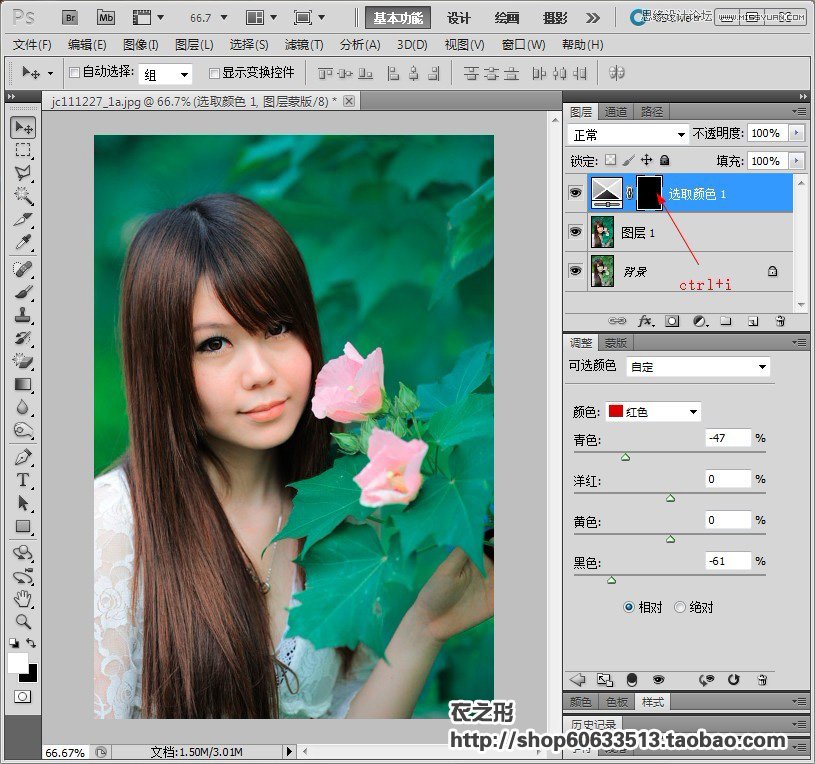Toggle adjustment layer visibility in Adjustments panel
815x764 pixels.
coord(658,679)
